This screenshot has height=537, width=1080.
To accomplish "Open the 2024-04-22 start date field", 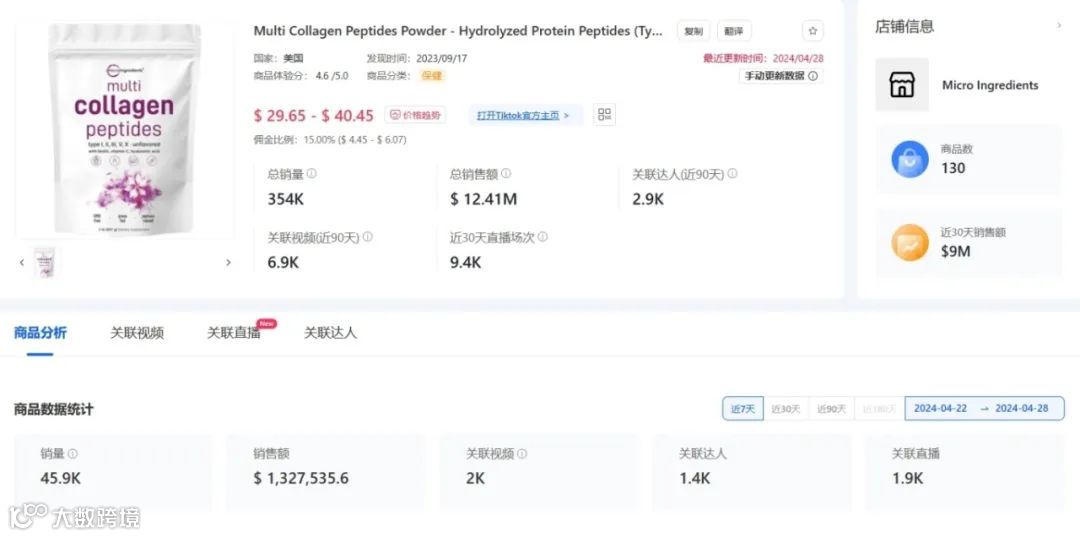I will (940, 408).
